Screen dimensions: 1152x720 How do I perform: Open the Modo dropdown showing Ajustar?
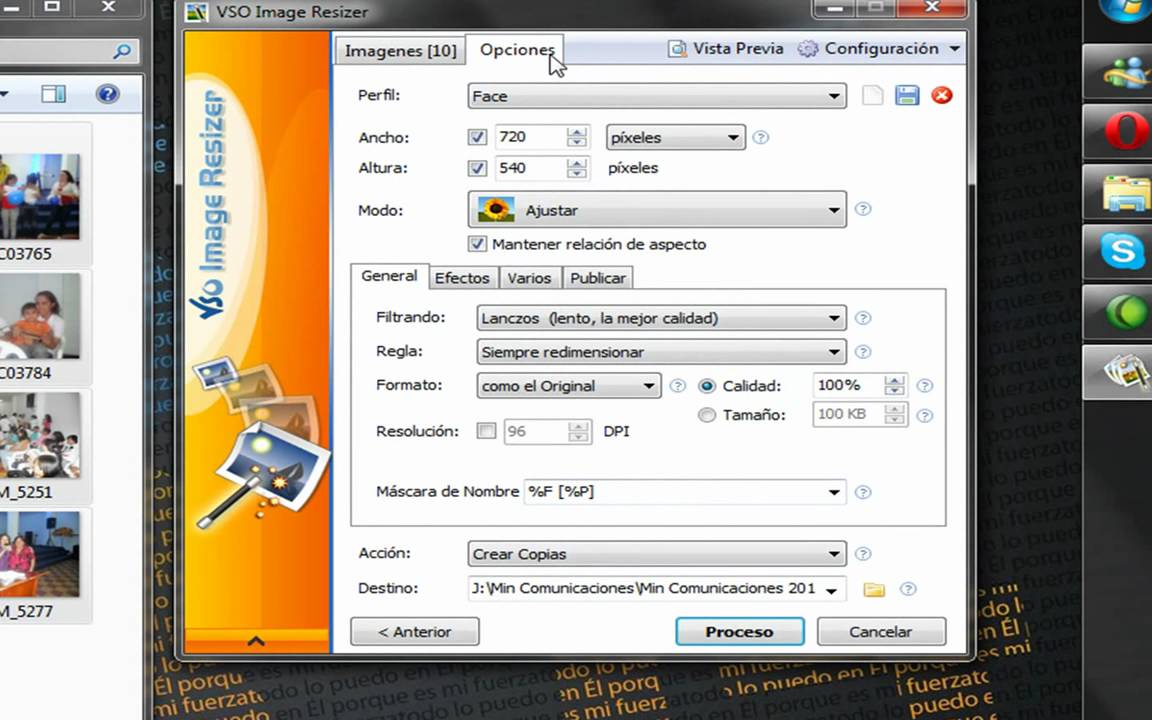(x=657, y=210)
